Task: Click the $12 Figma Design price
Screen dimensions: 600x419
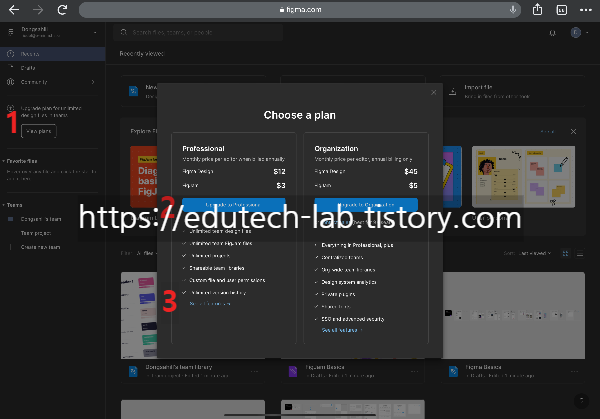Action: pos(279,171)
